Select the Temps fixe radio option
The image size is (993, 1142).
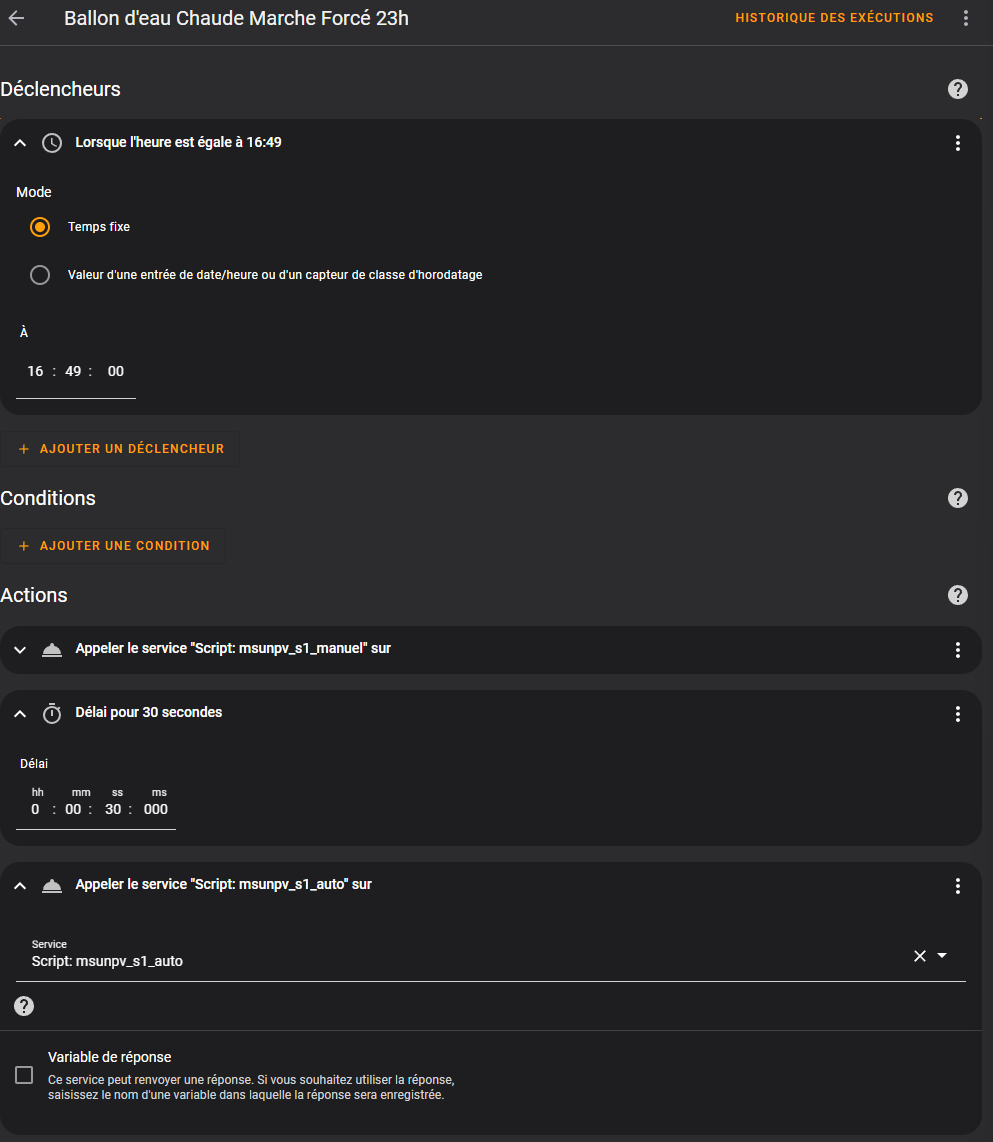tap(40, 227)
